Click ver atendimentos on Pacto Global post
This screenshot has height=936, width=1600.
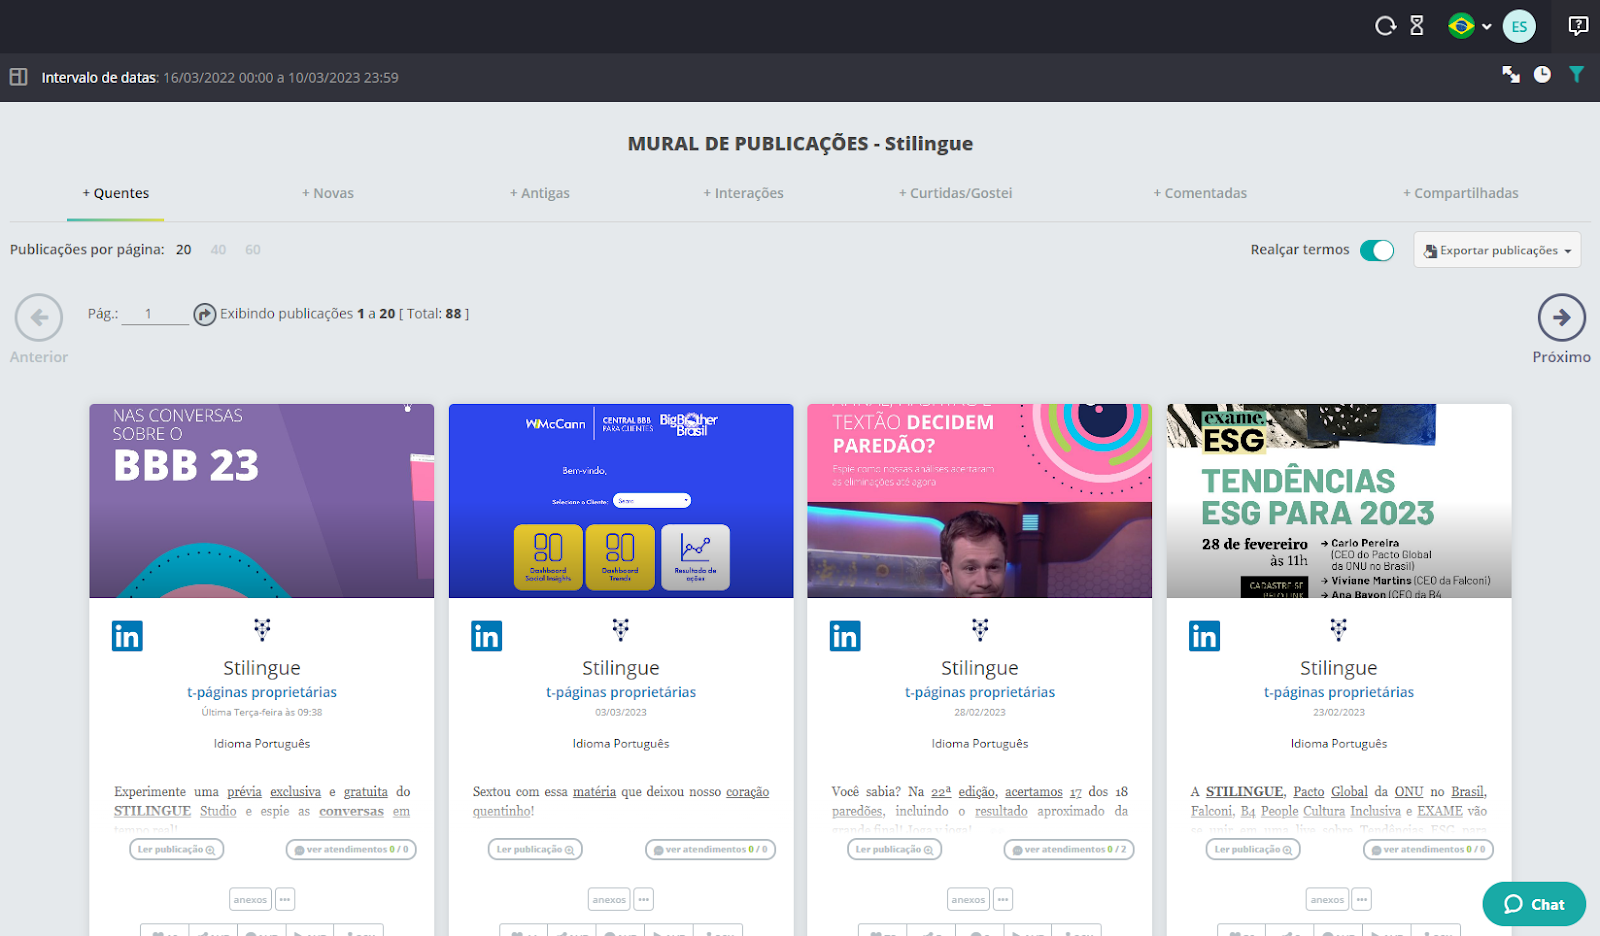(1428, 849)
